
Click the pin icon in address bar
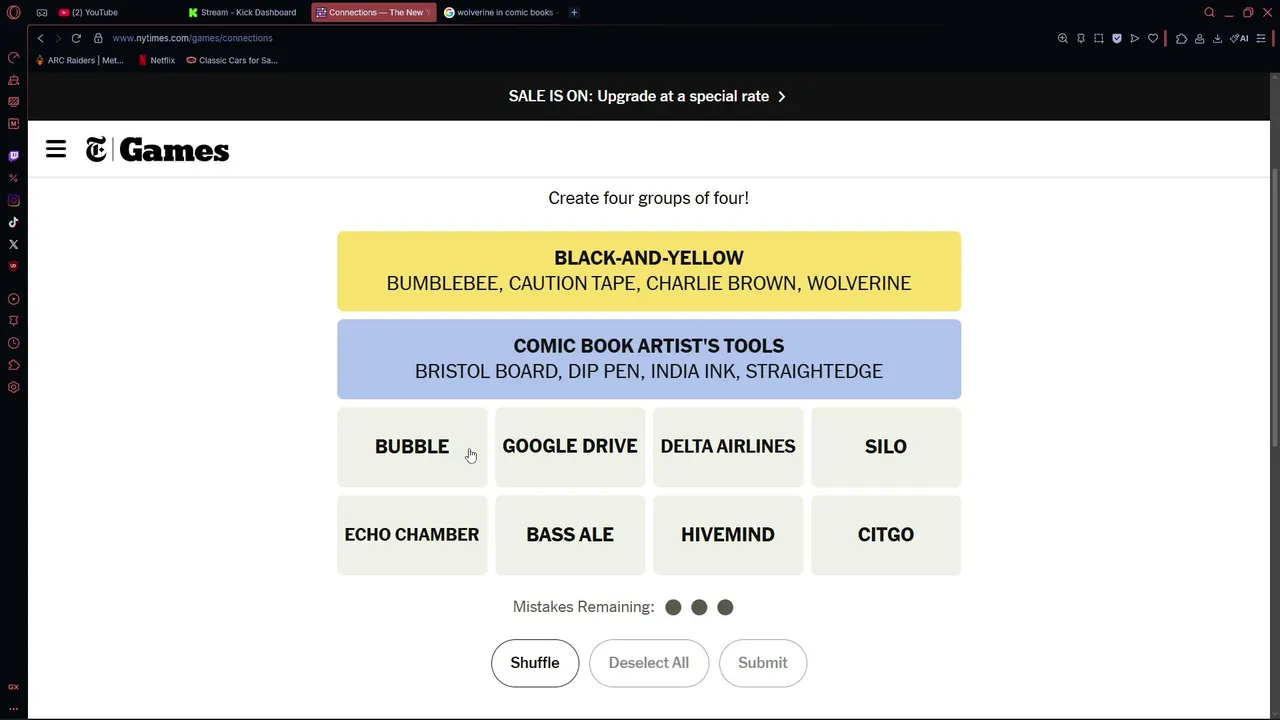(x=1081, y=38)
